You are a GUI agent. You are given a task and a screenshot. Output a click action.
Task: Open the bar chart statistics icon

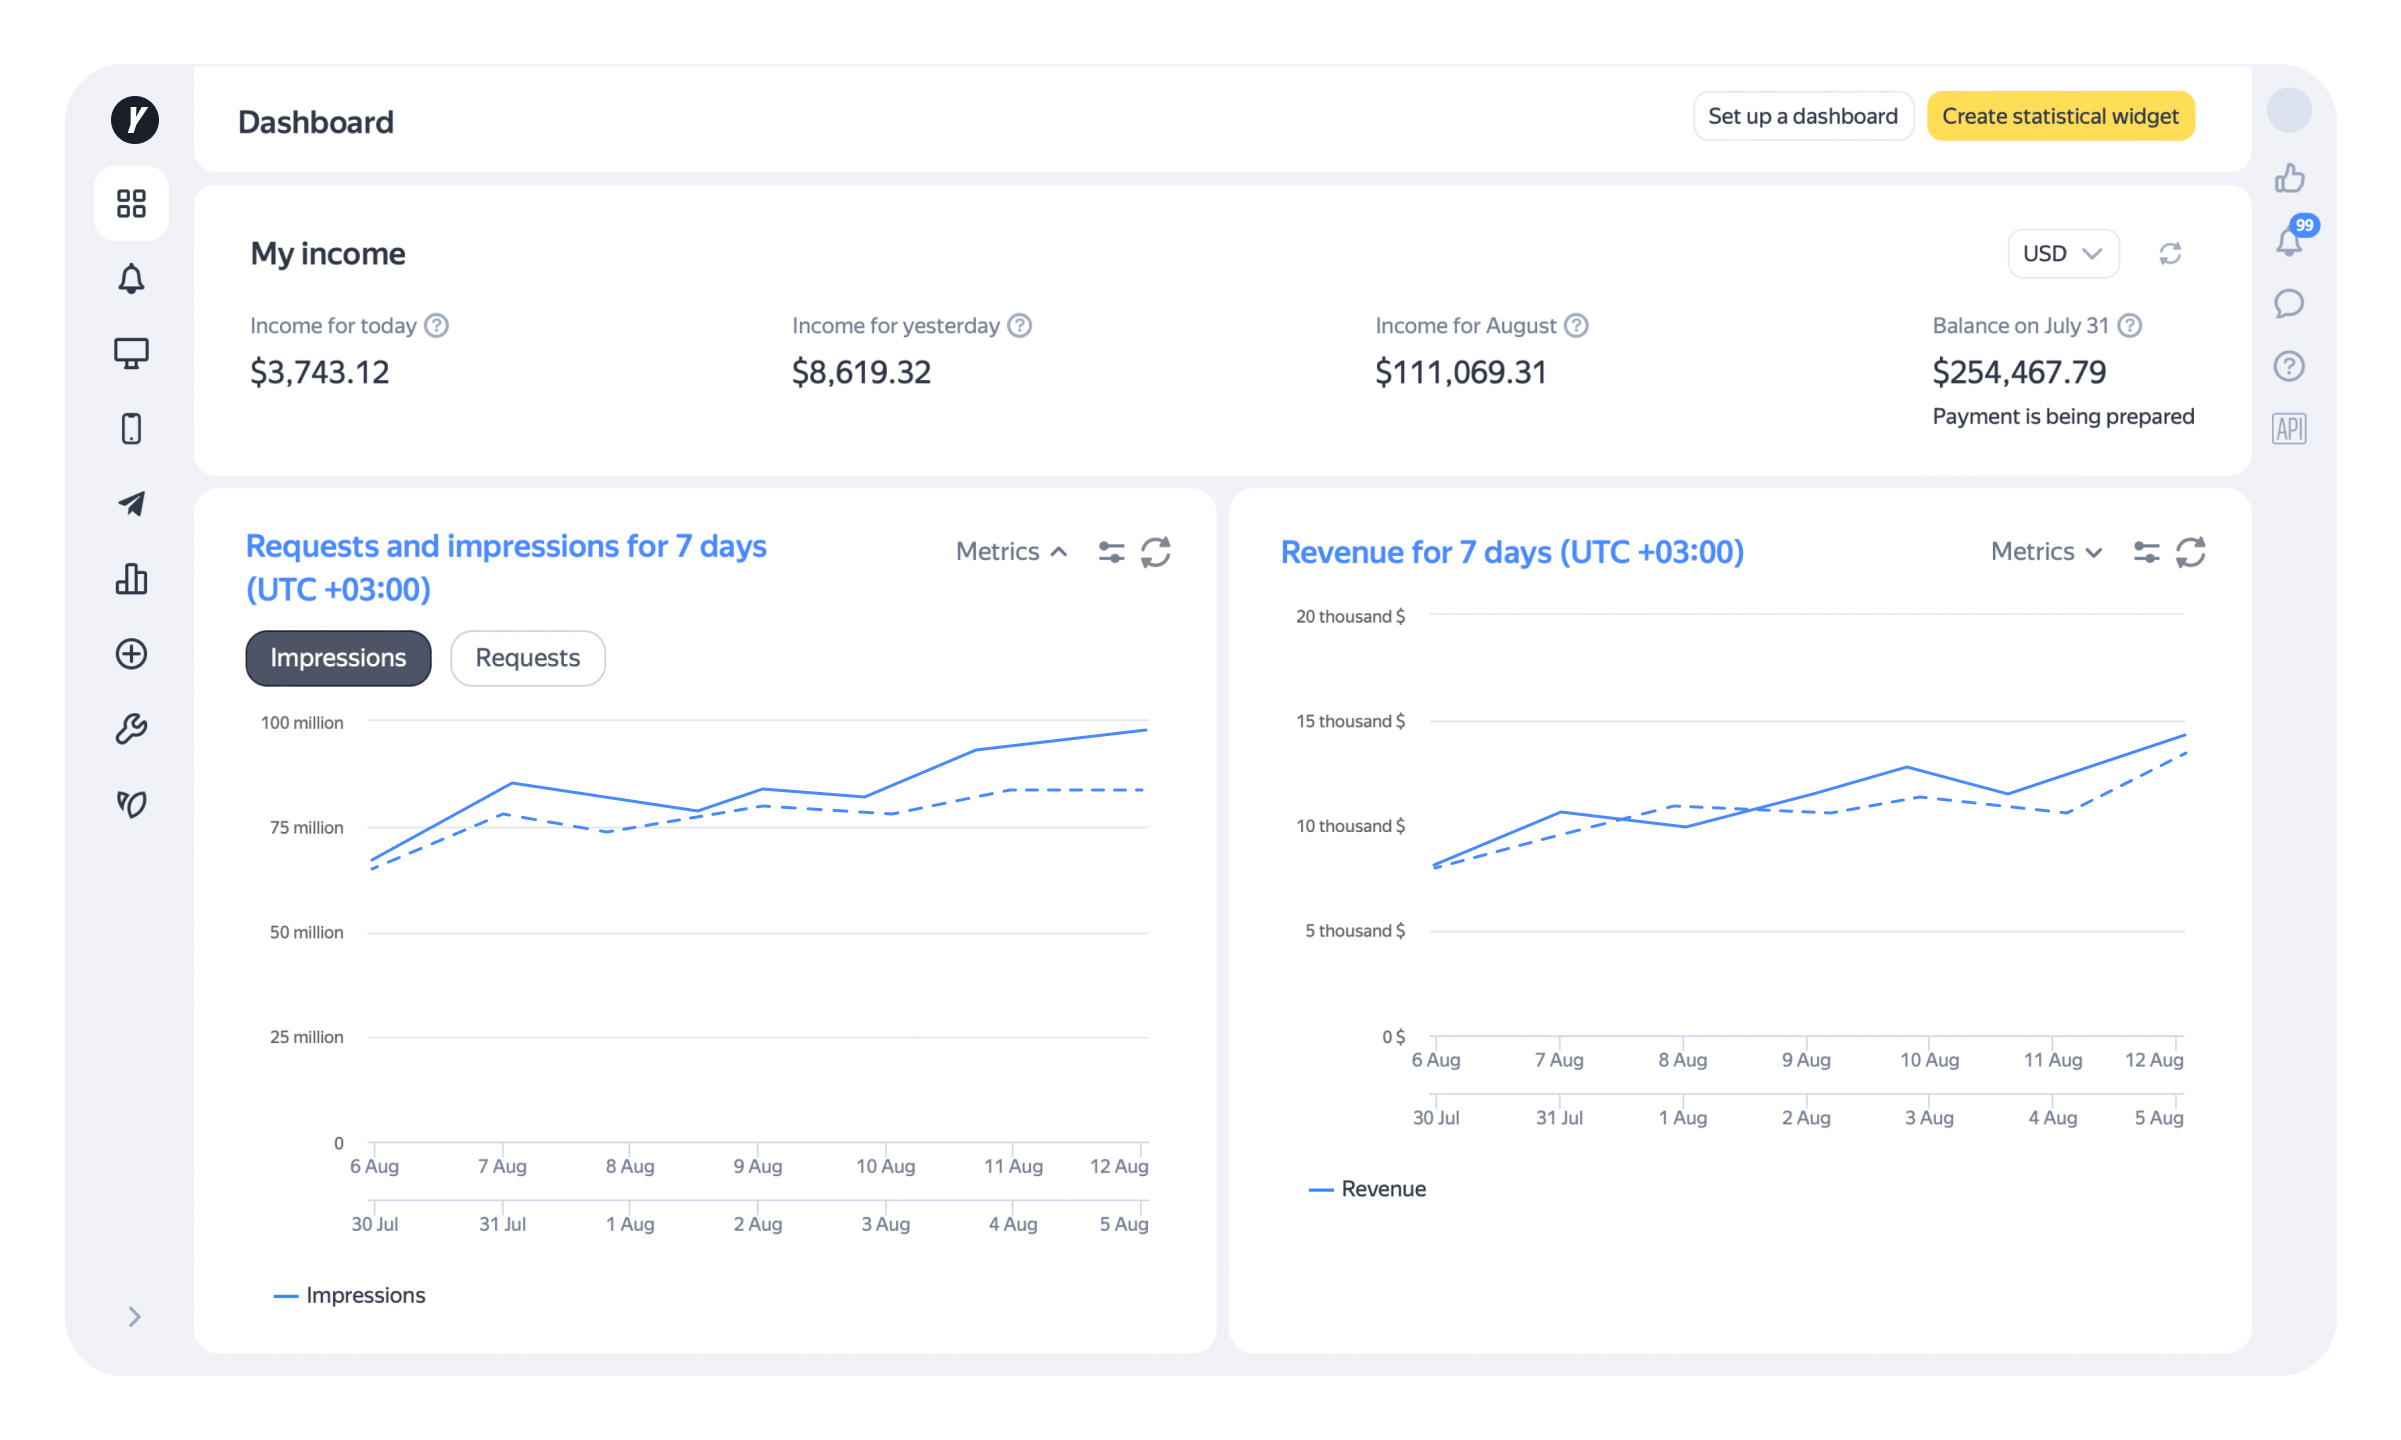131,579
